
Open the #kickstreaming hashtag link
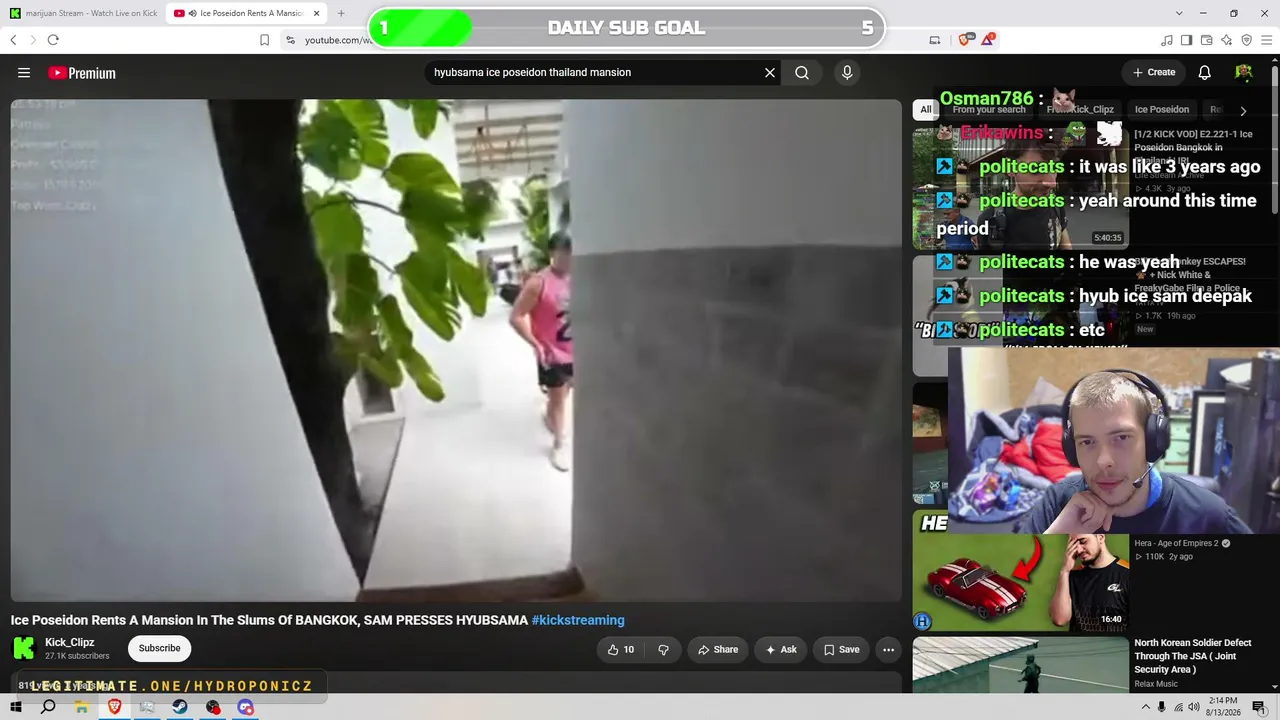(578, 620)
